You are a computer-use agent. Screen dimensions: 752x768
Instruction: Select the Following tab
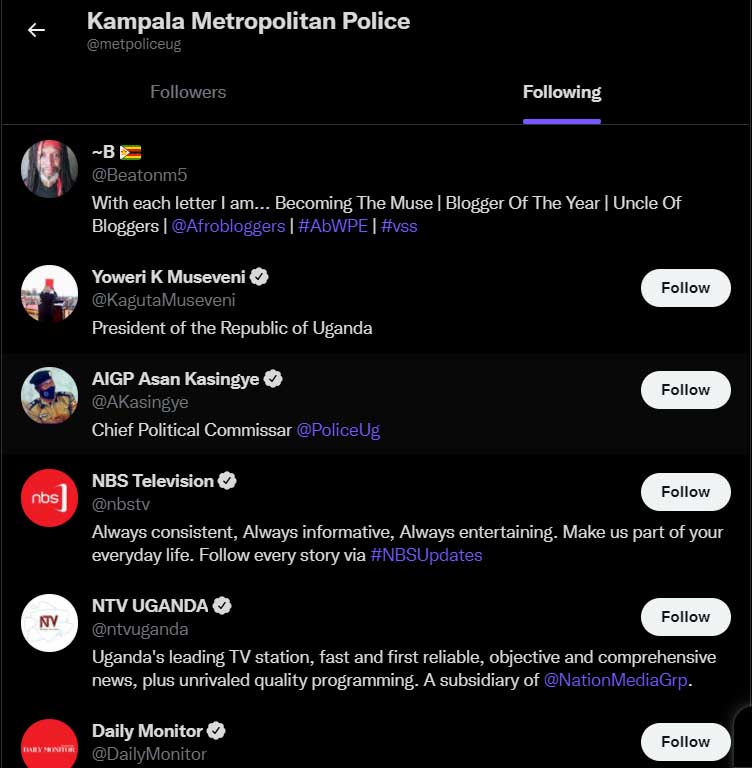click(x=562, y=92)
